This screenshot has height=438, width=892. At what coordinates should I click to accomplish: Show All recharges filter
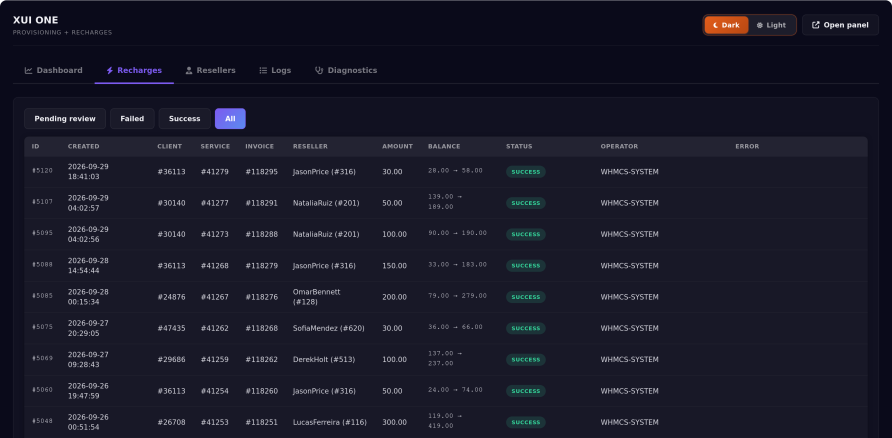[230, 119]
